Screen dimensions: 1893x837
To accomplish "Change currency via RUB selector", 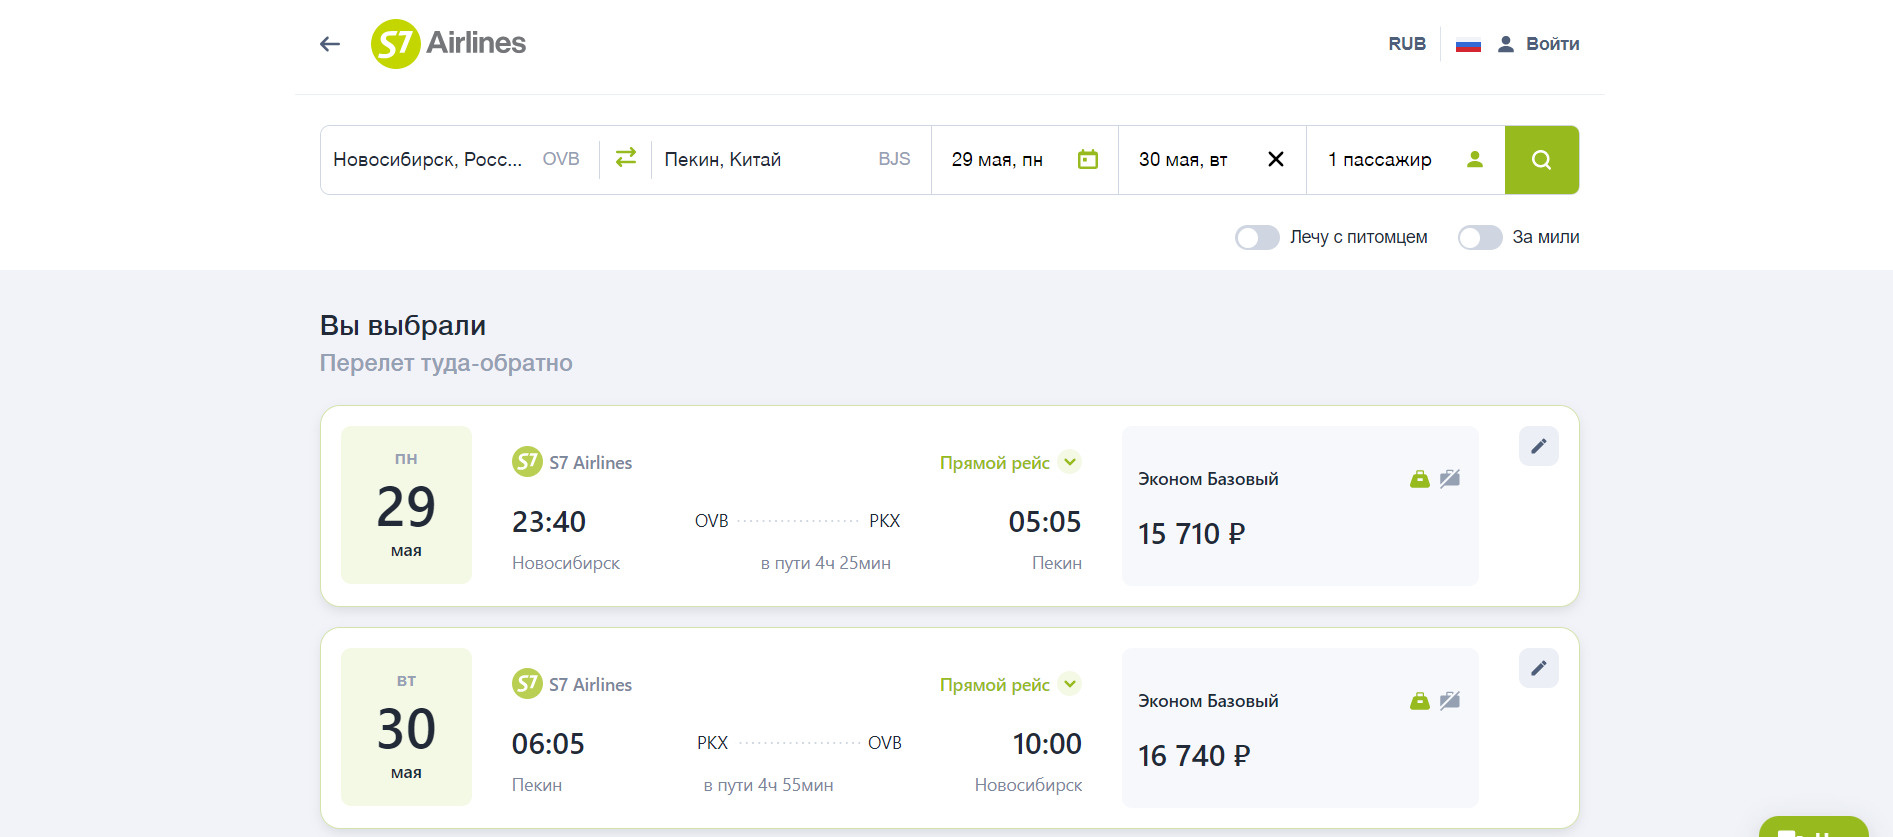I will [x=1406, y=44].
